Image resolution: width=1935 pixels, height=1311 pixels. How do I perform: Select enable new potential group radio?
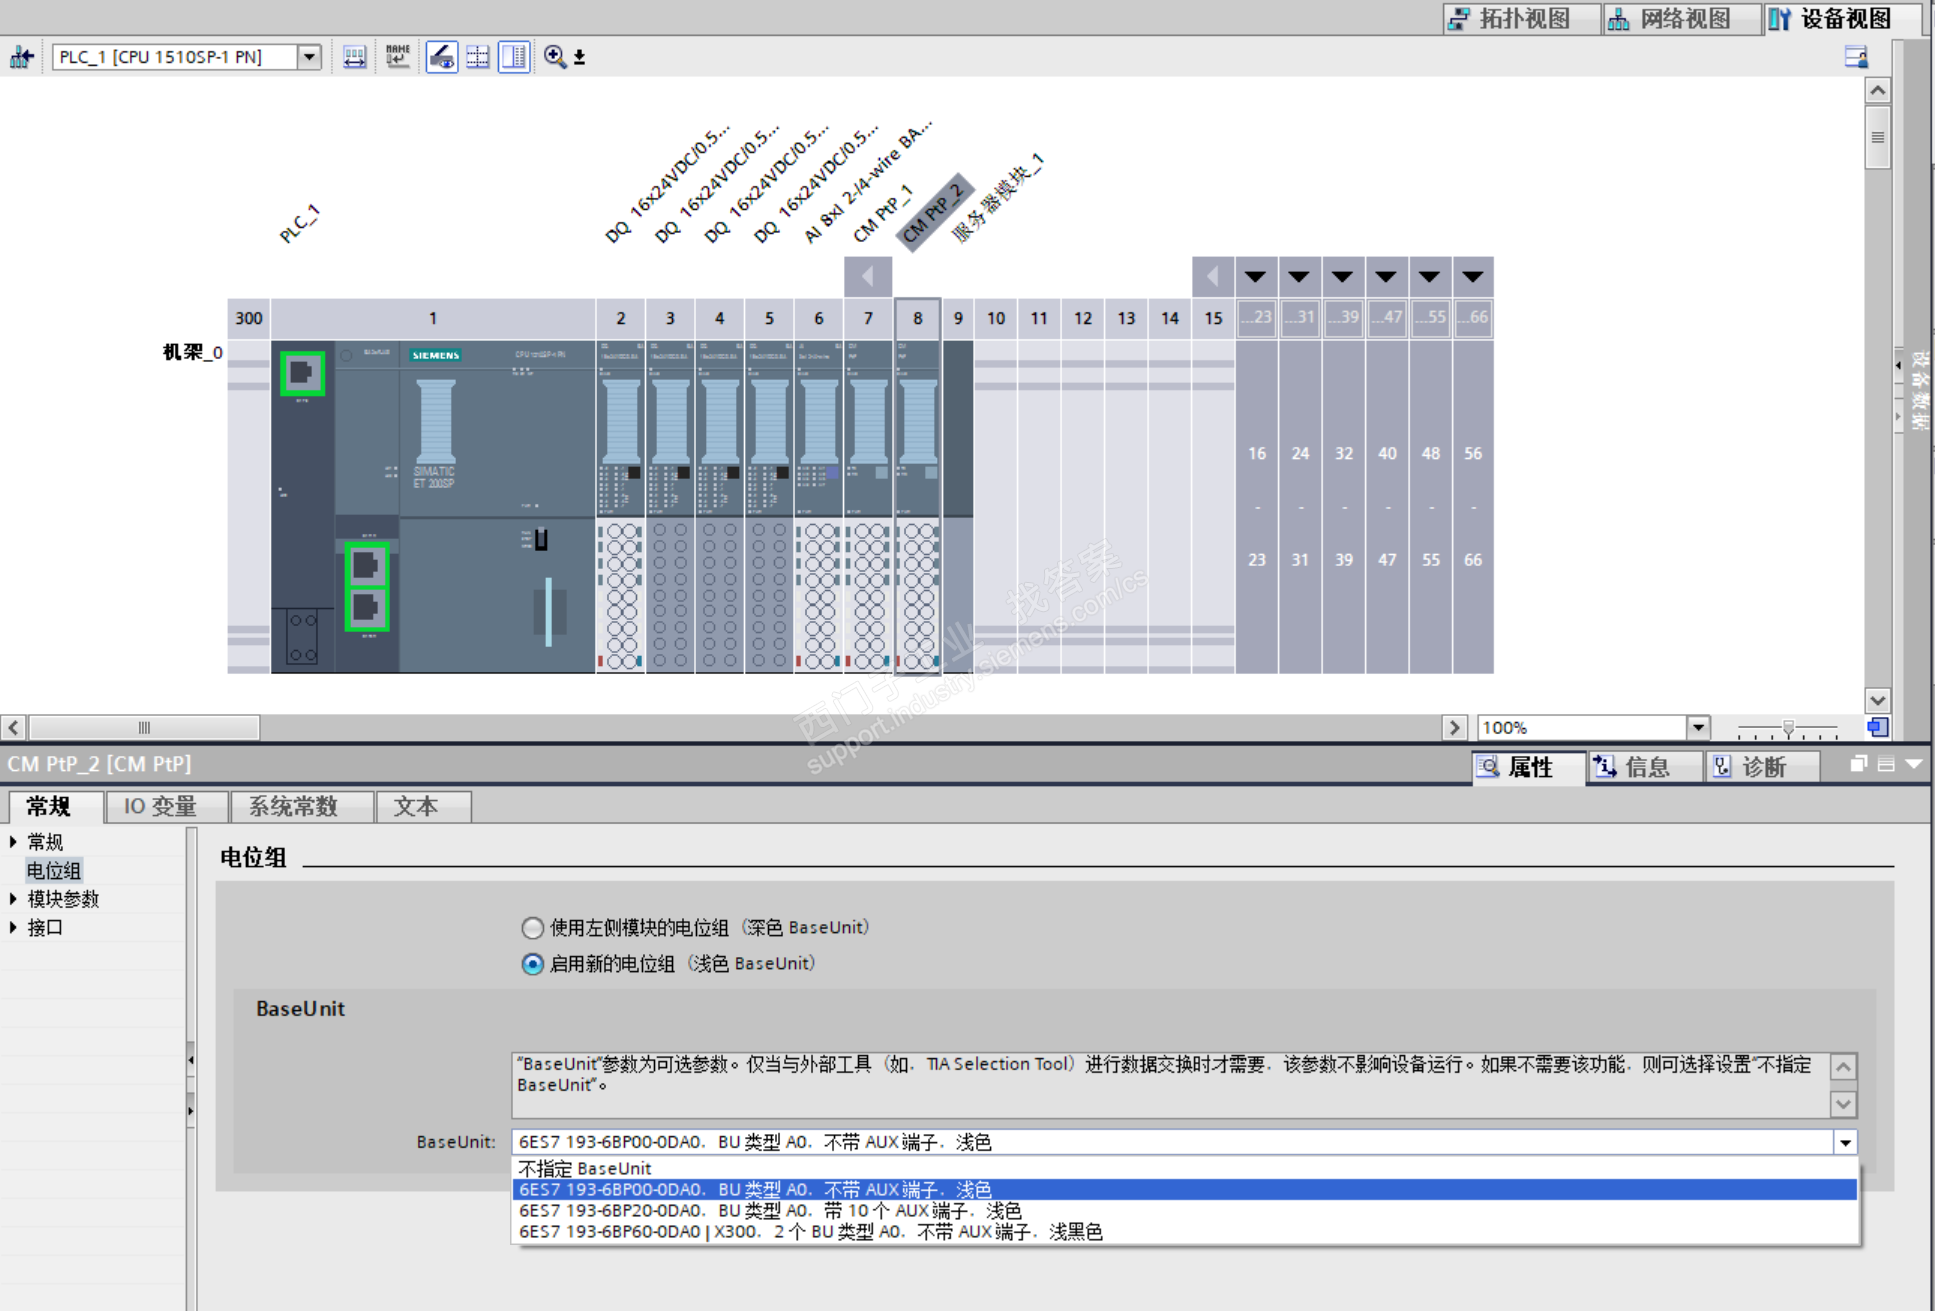[532, 964]
